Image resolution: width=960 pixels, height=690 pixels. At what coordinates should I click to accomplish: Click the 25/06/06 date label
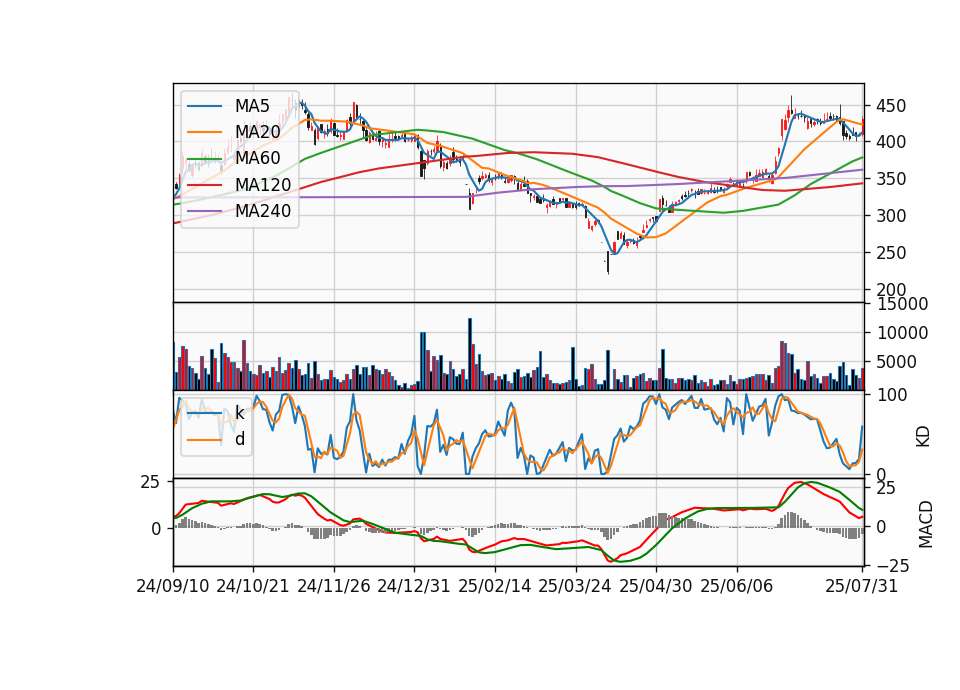click(737, 586)
